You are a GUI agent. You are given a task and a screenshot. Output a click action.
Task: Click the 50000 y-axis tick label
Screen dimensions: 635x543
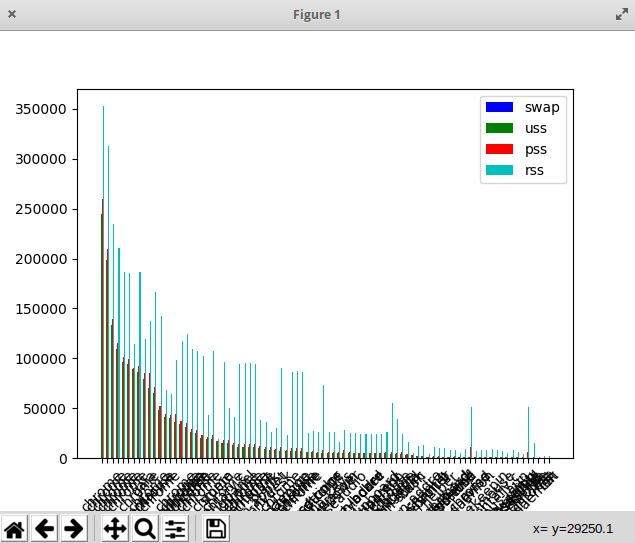[45, 409]
